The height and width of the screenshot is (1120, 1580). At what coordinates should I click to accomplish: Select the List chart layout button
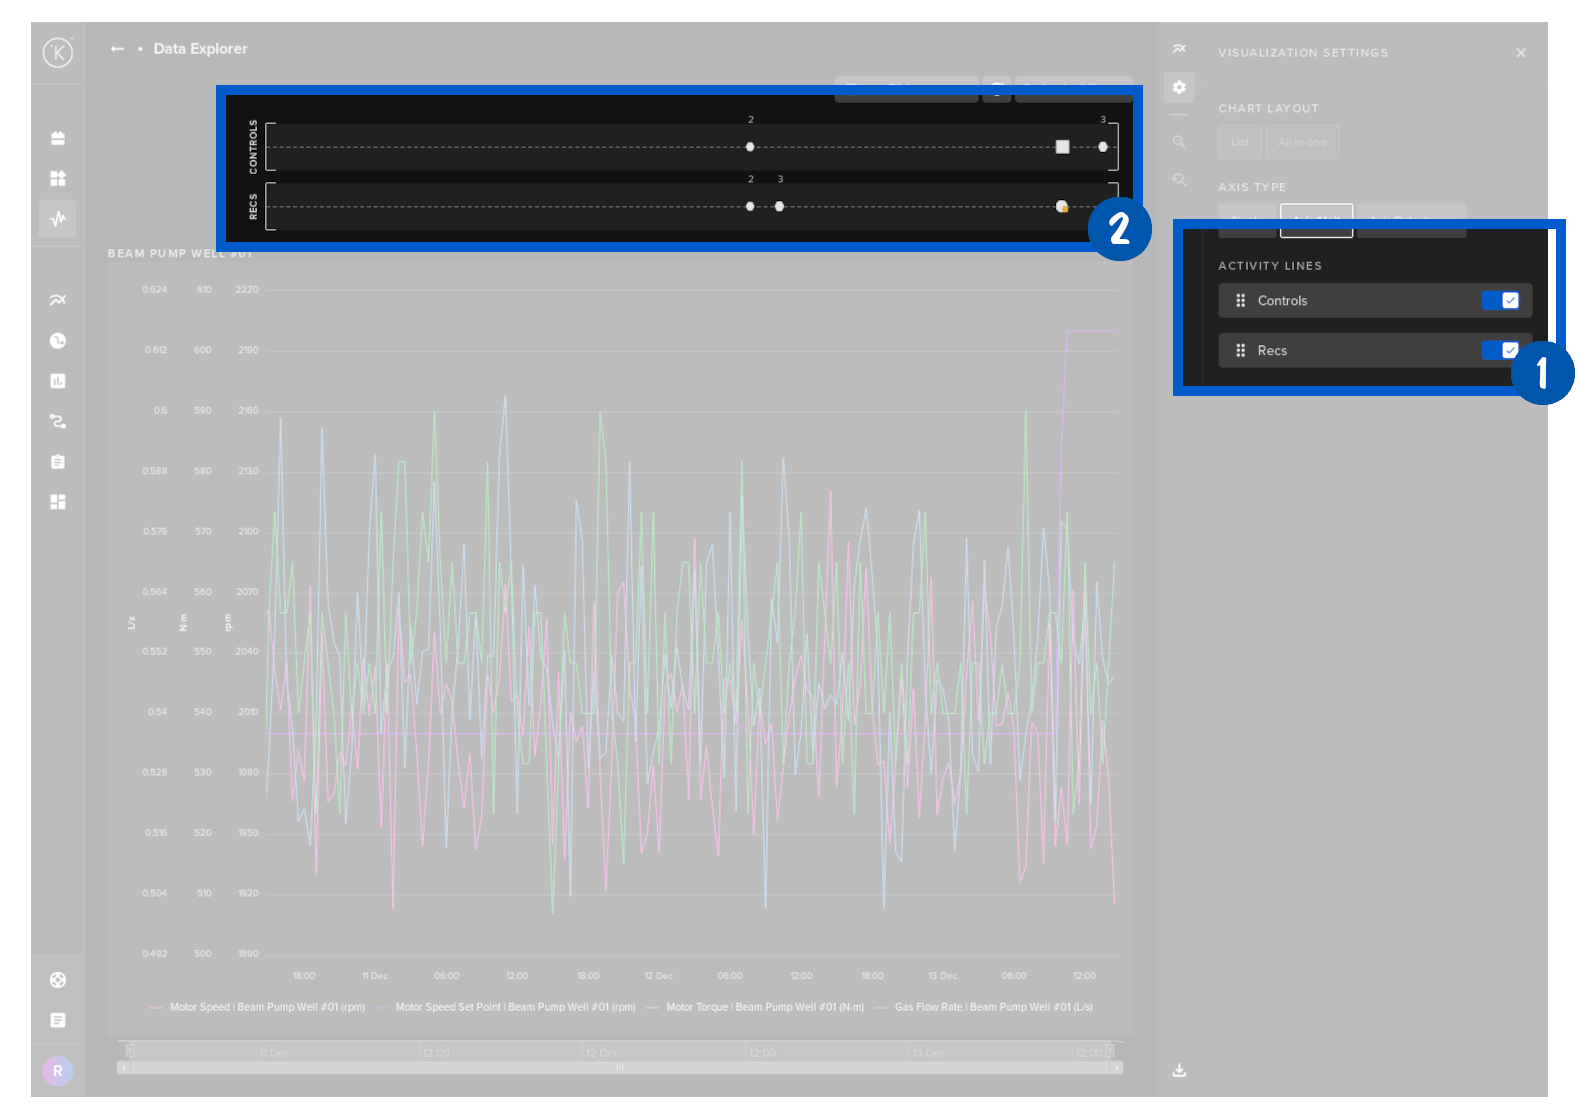tap(1239, 142)
